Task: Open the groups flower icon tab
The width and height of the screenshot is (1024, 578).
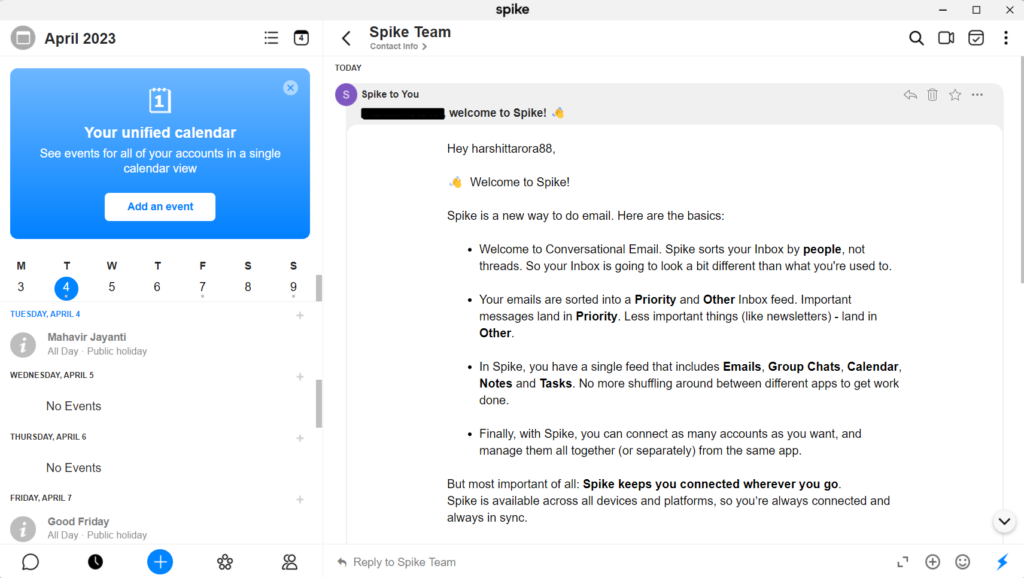Action: [225, 562]
